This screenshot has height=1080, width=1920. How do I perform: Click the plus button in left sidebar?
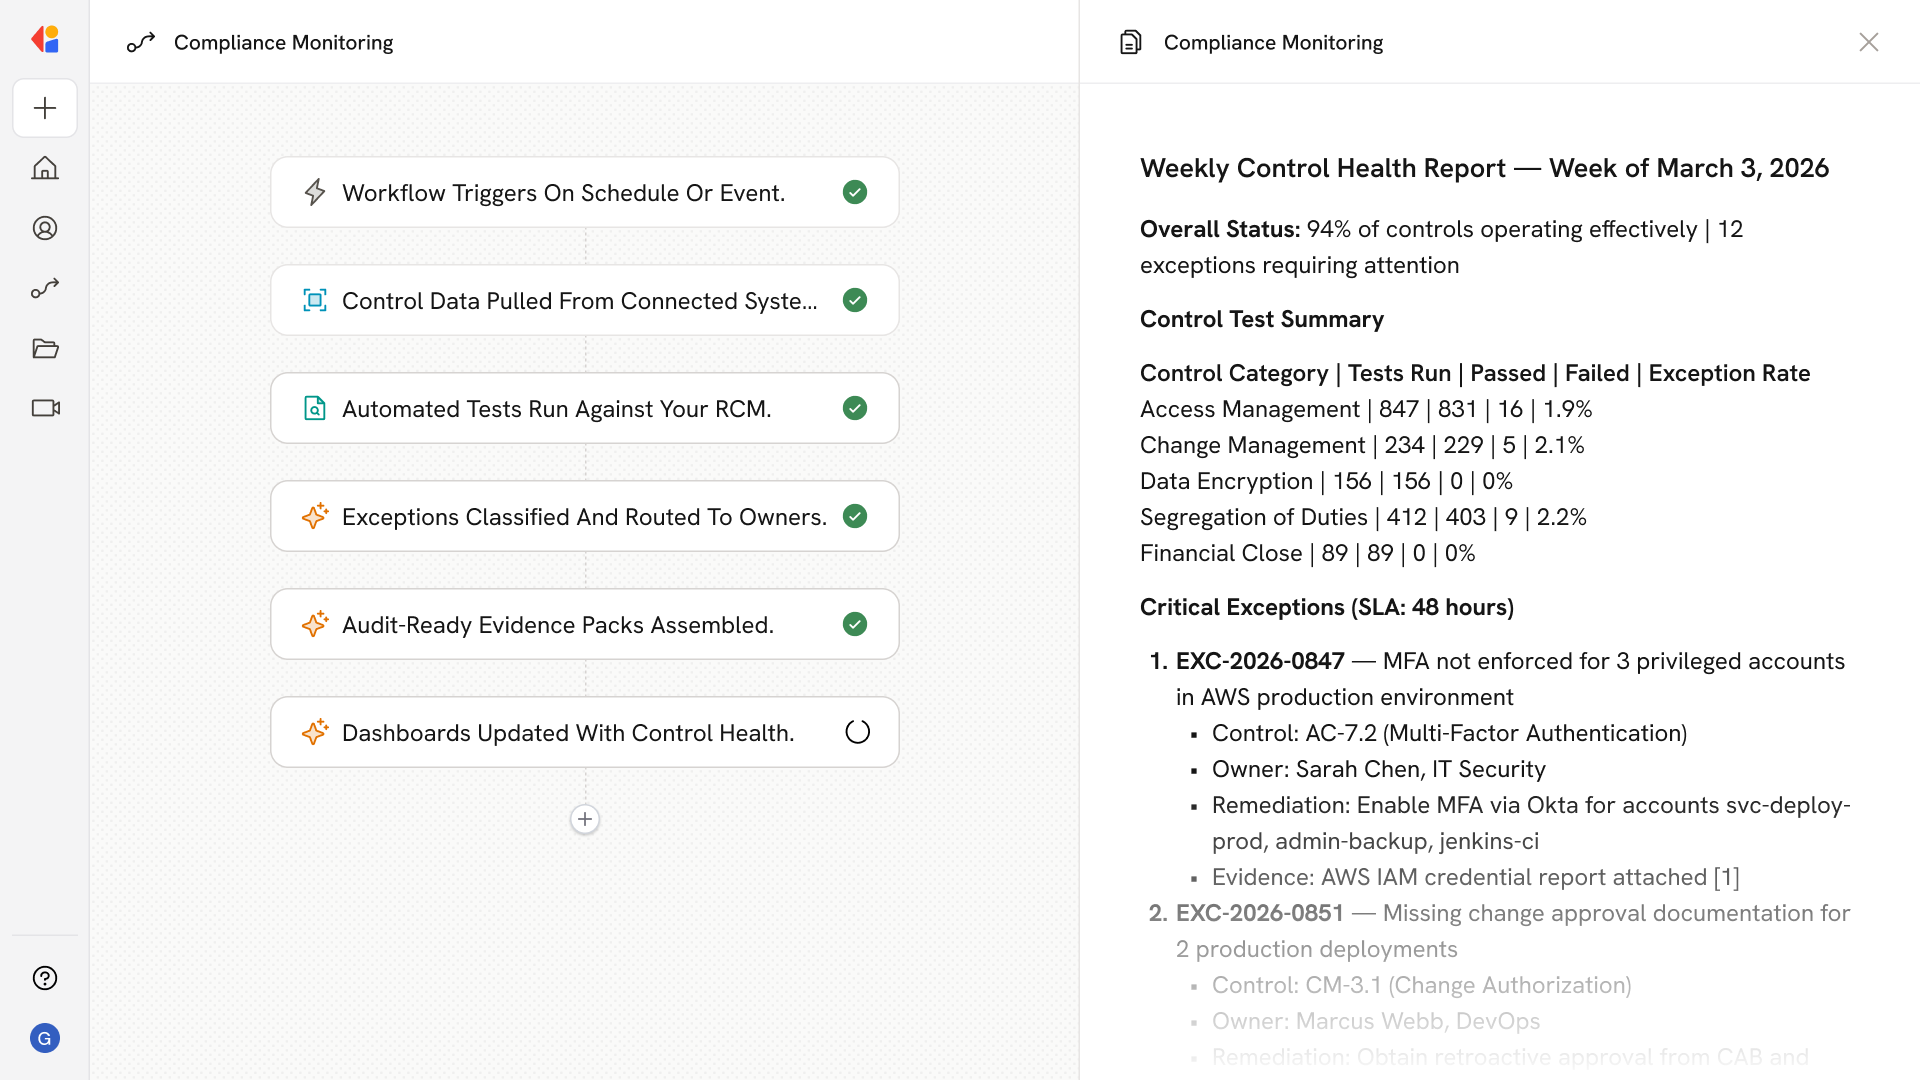tap(45, 108)
